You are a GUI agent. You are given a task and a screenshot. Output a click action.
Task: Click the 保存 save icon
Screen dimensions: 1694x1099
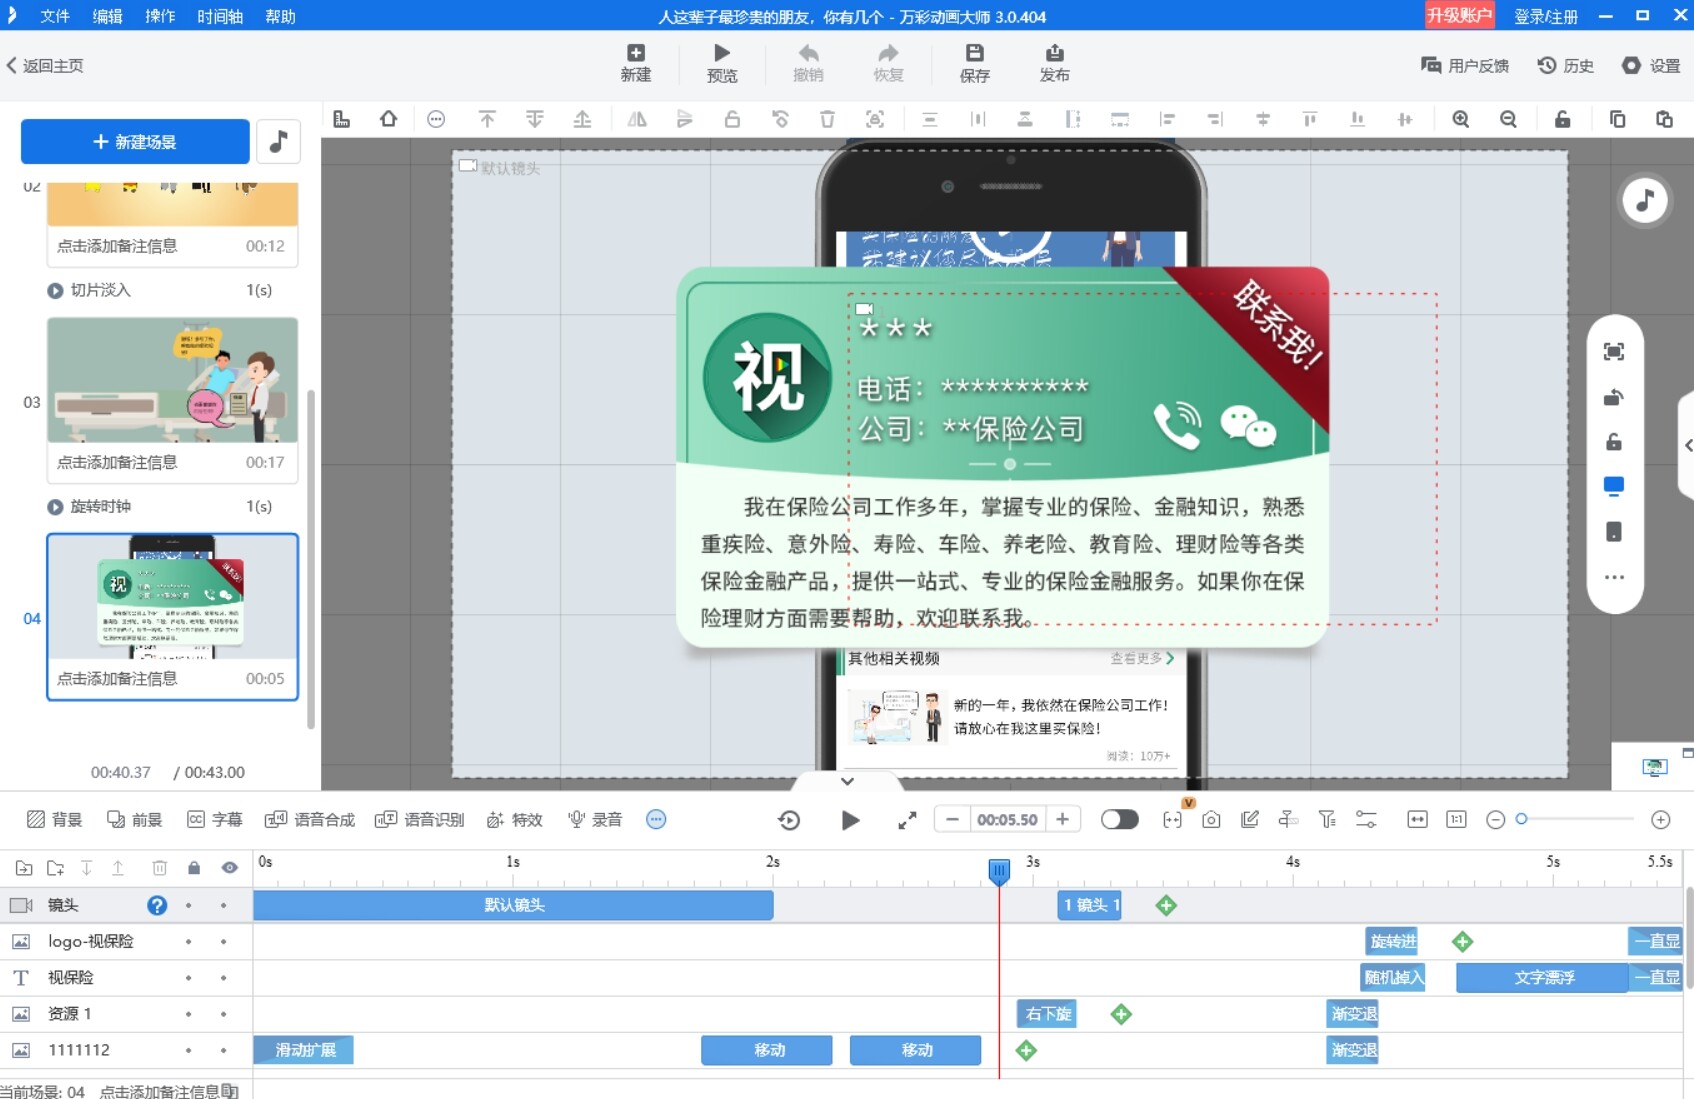(974, 63)
